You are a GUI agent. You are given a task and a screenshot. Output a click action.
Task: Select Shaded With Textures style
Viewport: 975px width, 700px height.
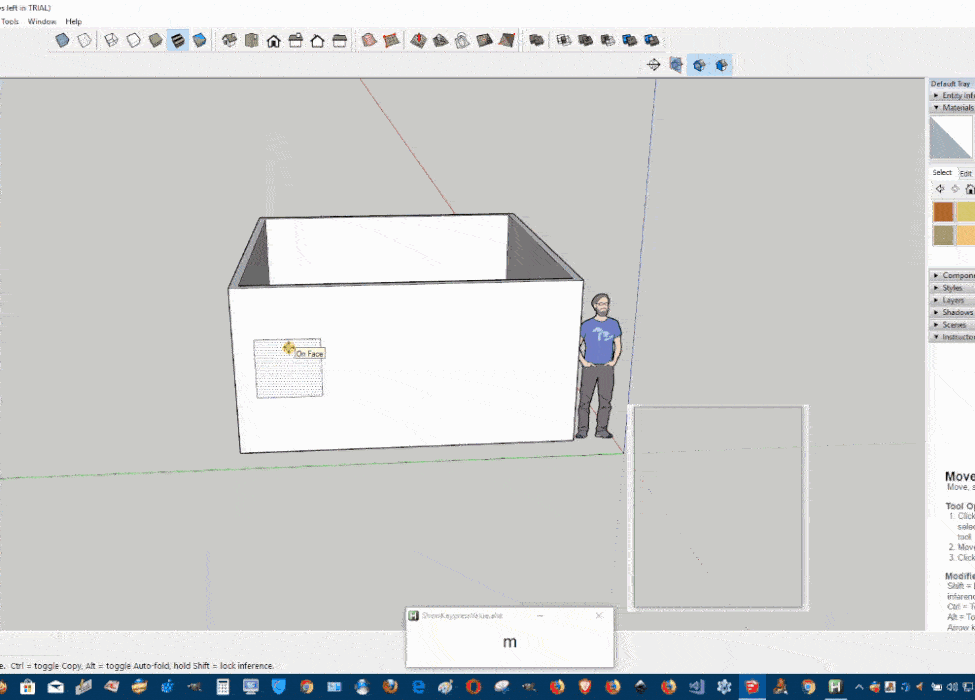[178, 40]
